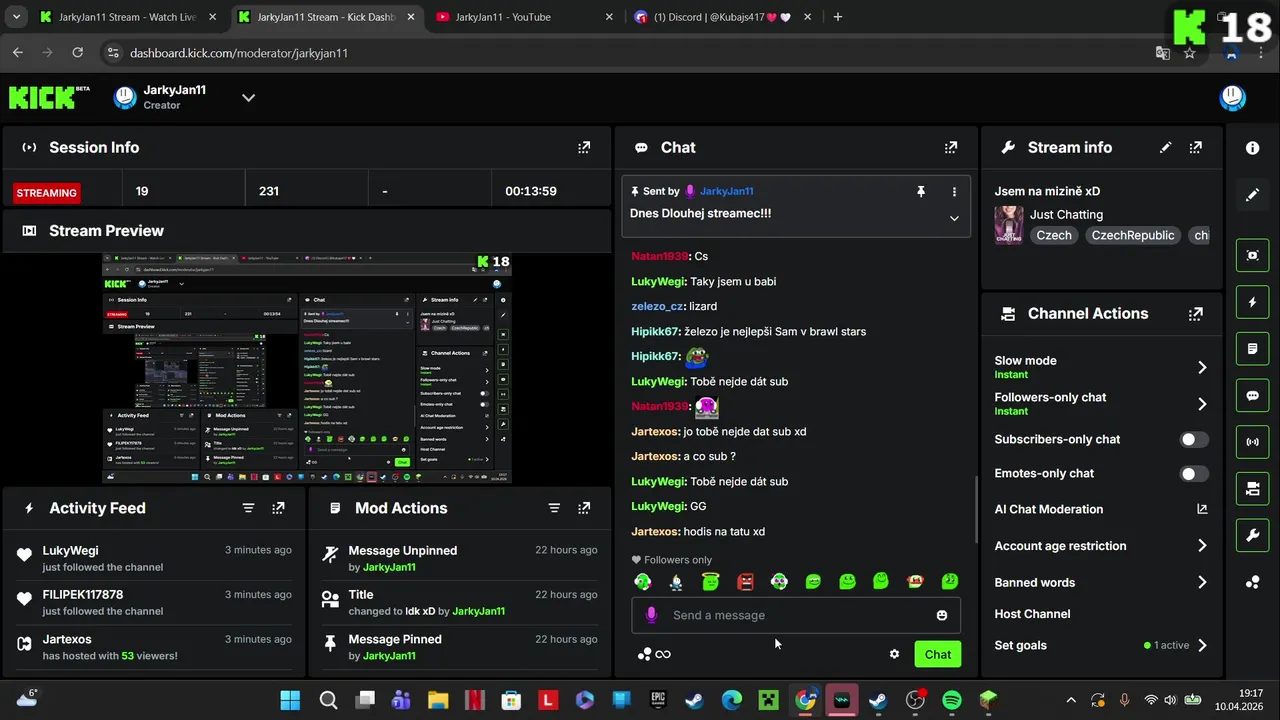Select the Kick Dashboard browser tab

[326, 17]
